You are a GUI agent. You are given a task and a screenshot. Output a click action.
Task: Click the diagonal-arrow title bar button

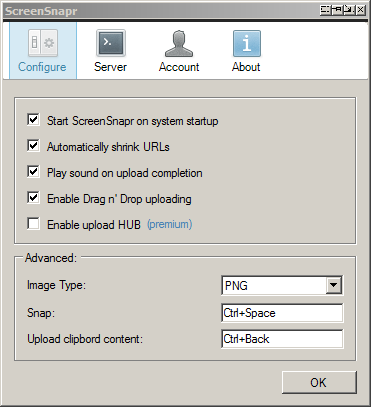[349, 10]
